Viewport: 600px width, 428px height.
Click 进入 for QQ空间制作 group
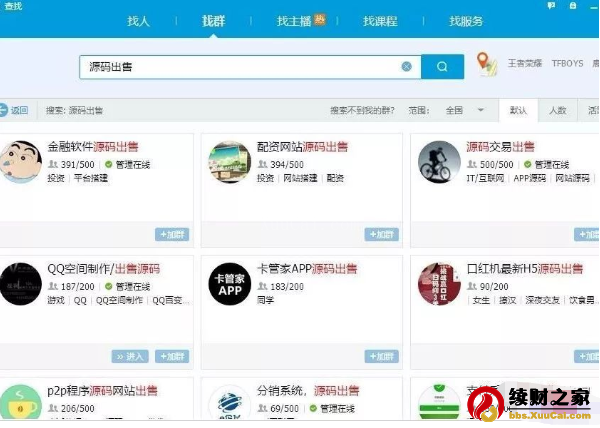pos(129,356)
